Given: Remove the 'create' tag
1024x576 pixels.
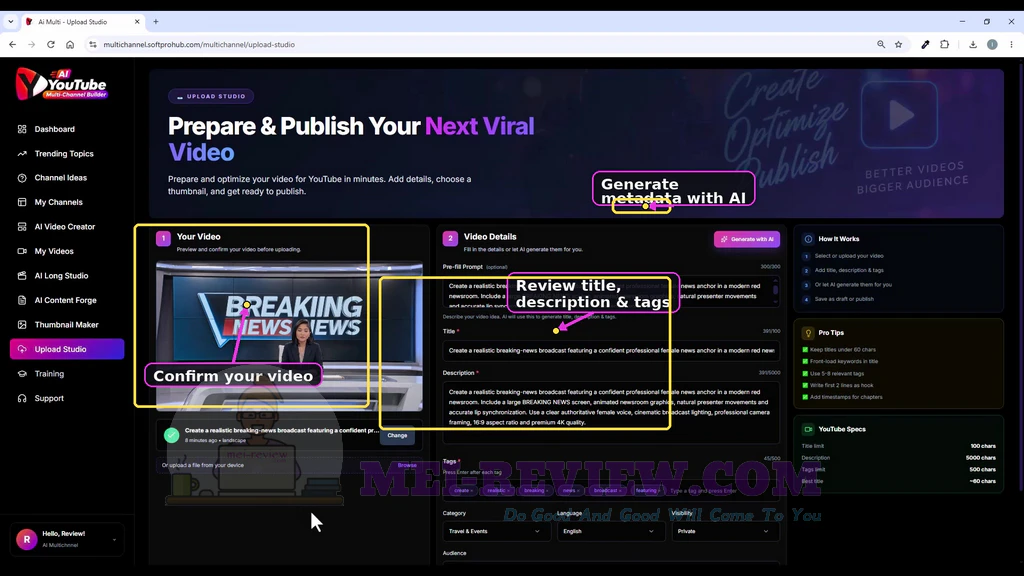Looking at the screenshot, I should pos(472,490).
